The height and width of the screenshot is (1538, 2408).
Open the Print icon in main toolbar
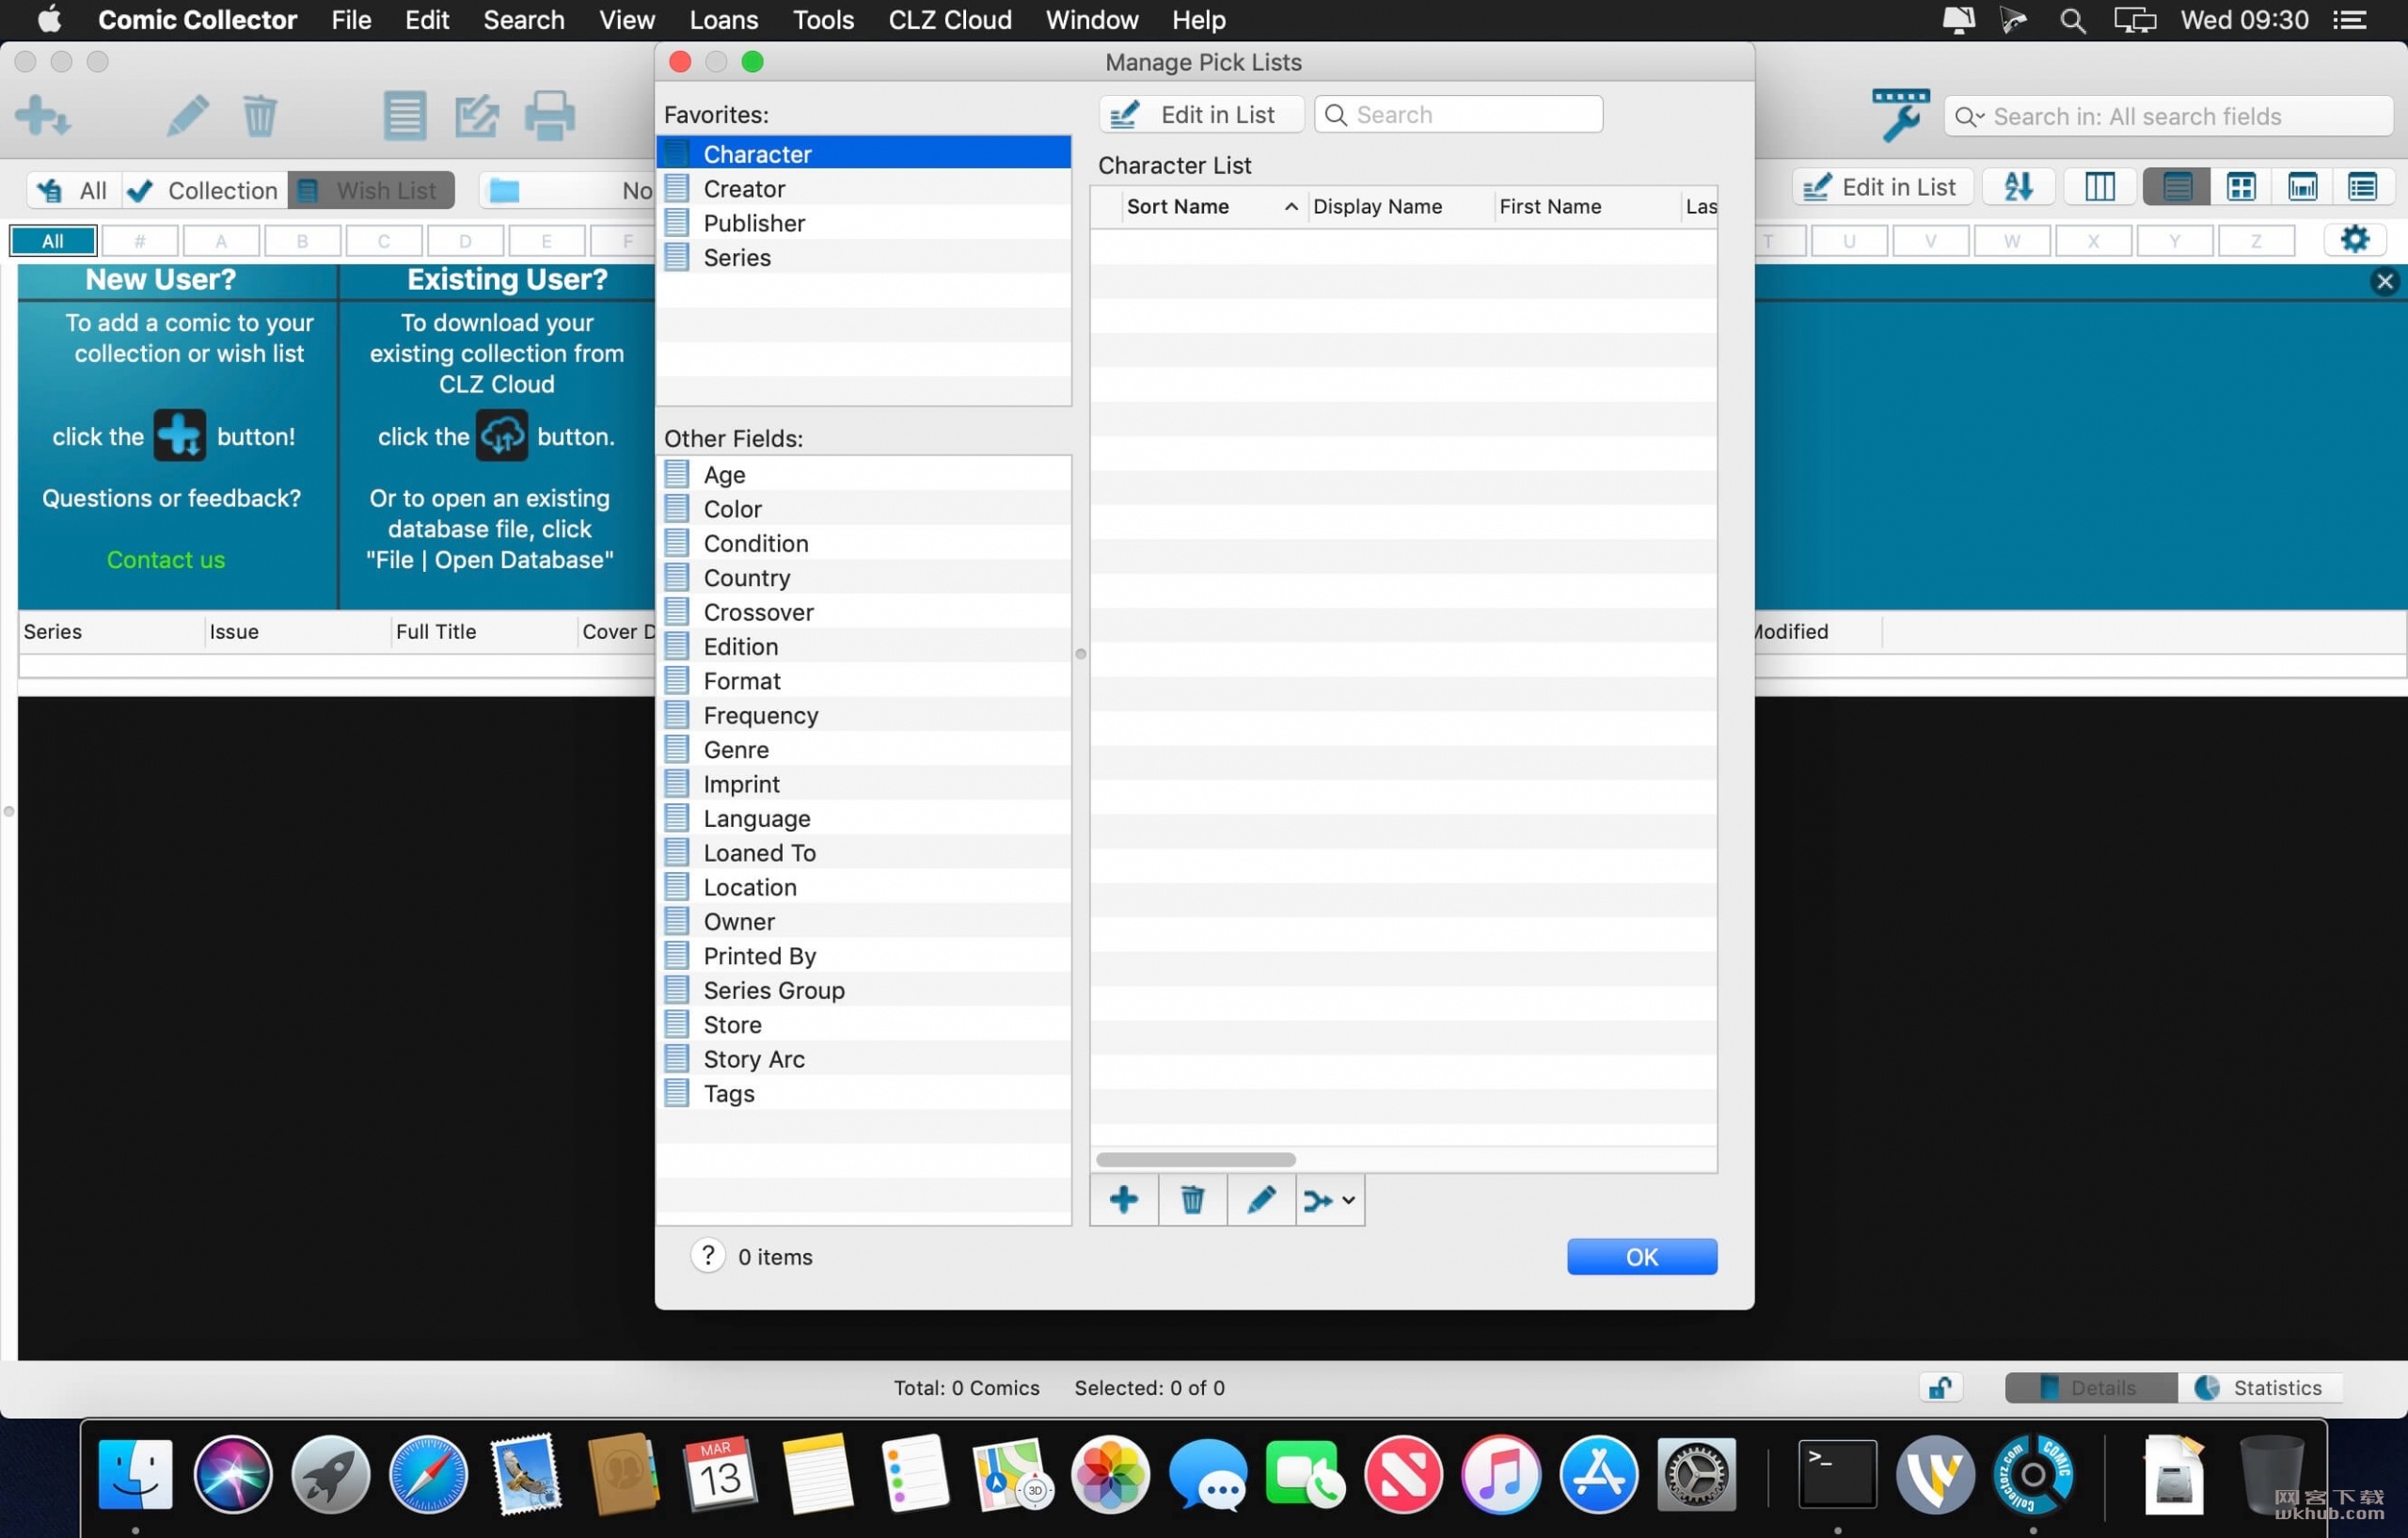[550, 116]
